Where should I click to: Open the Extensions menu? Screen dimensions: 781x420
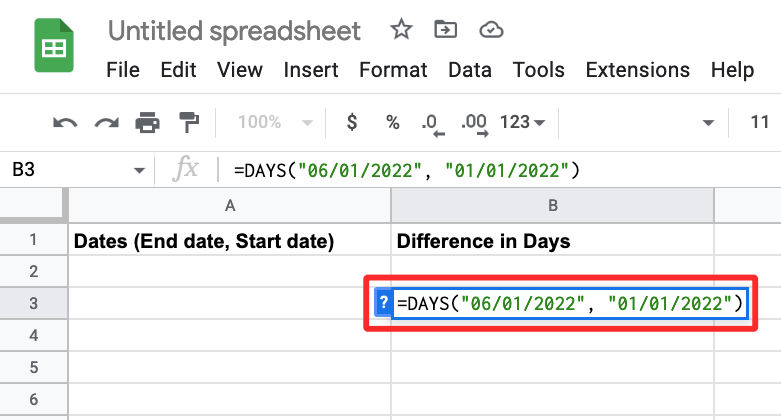coord(637,70)
